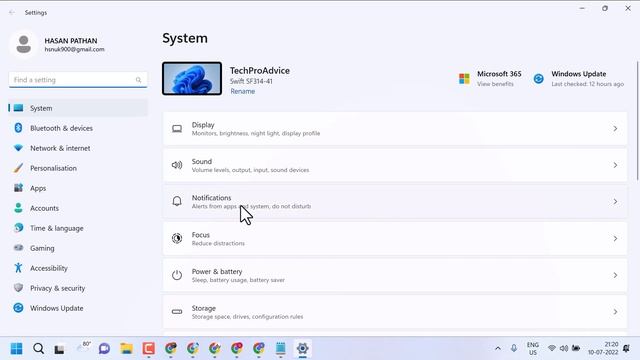The image size is (640, 360).
Task: Expand the Display row chevron
Action: coord(615,129)
